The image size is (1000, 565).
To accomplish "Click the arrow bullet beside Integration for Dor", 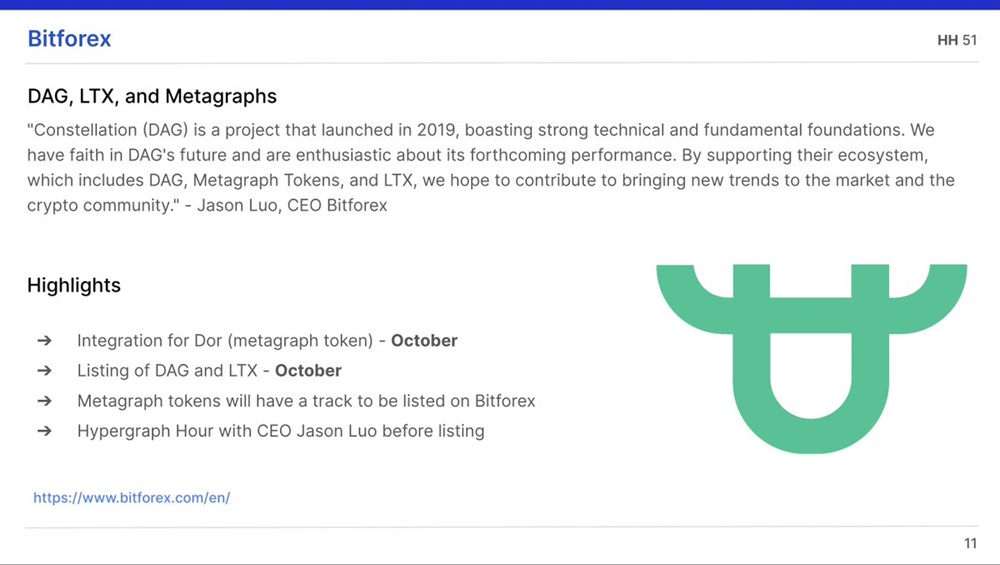I will click(44, 341).
